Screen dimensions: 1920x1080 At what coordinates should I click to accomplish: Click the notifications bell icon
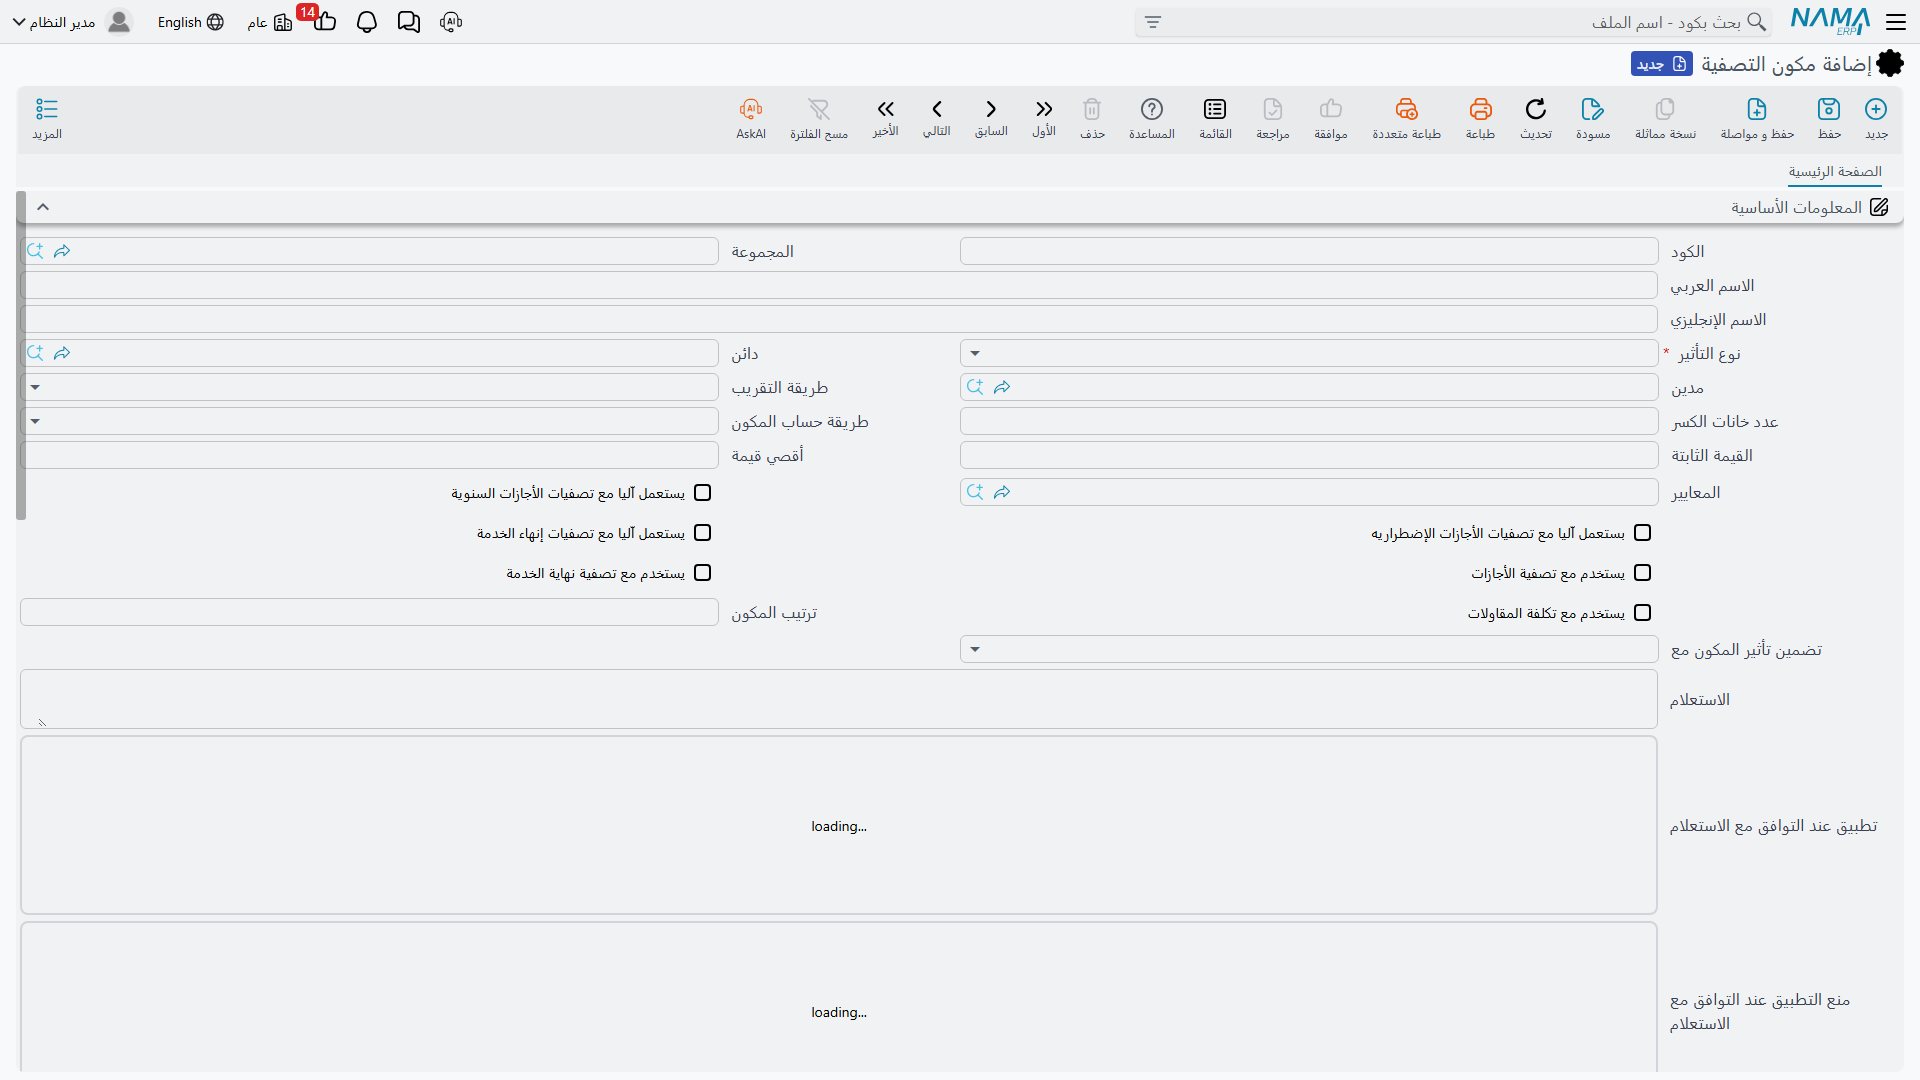tap(367, 22)
